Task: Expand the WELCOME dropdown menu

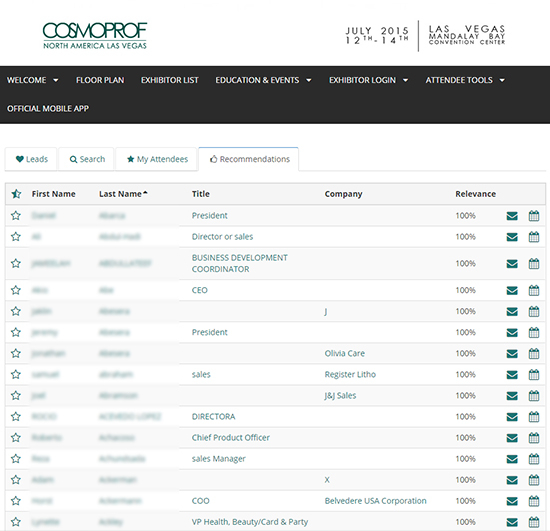Action: 32,80
